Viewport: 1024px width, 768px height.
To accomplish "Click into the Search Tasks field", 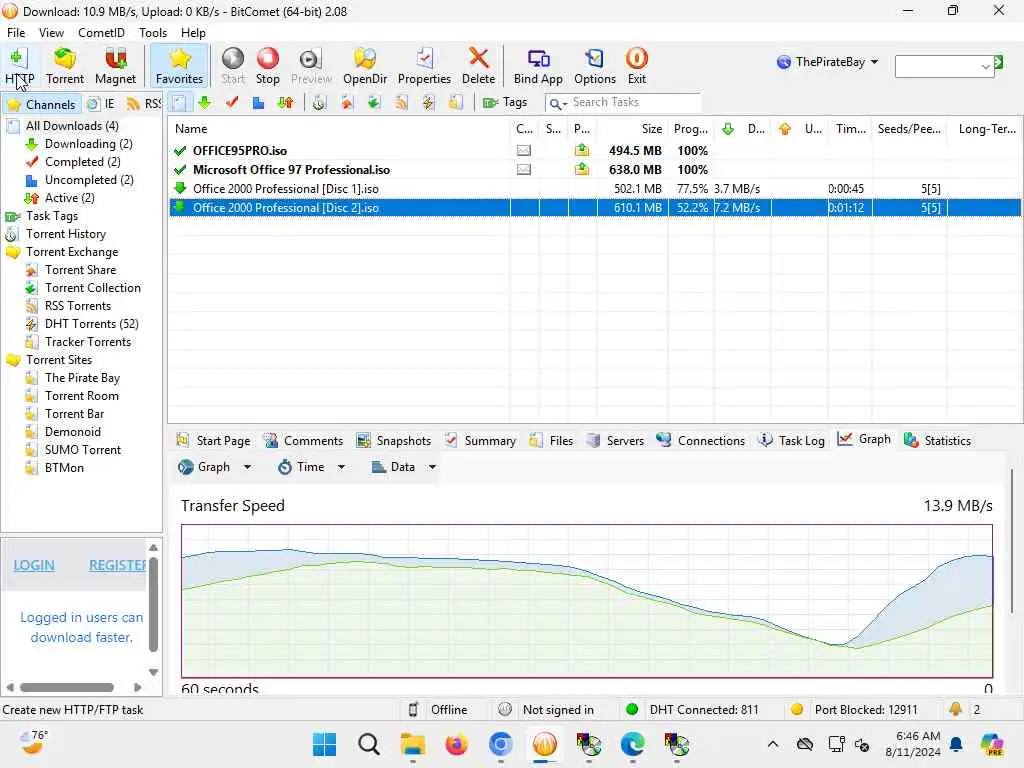I will [x=635, y=103].
